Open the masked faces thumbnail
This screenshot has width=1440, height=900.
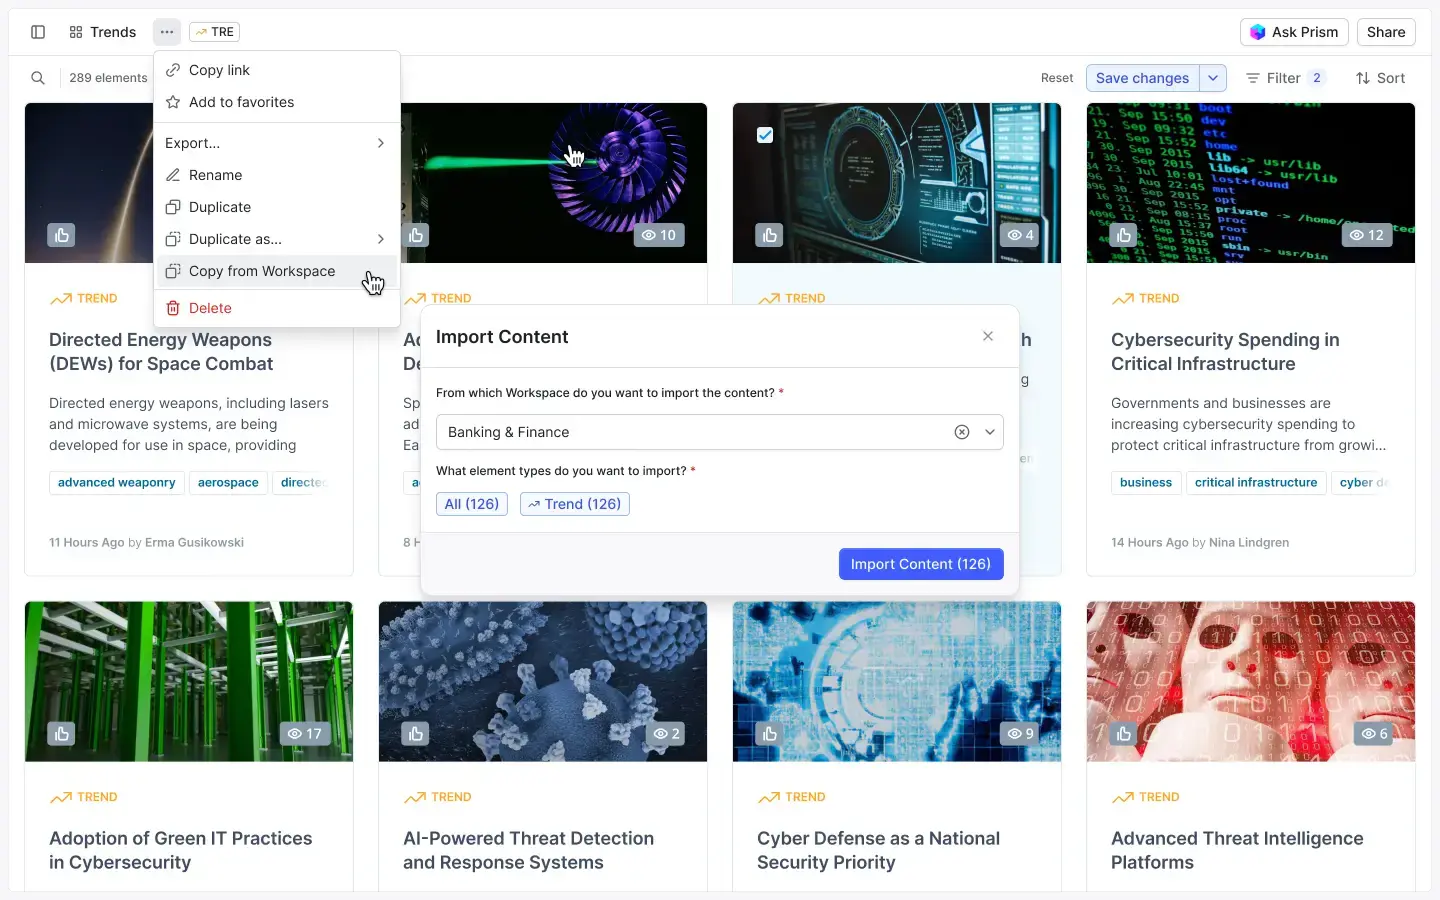click(x=1251, y=681)
